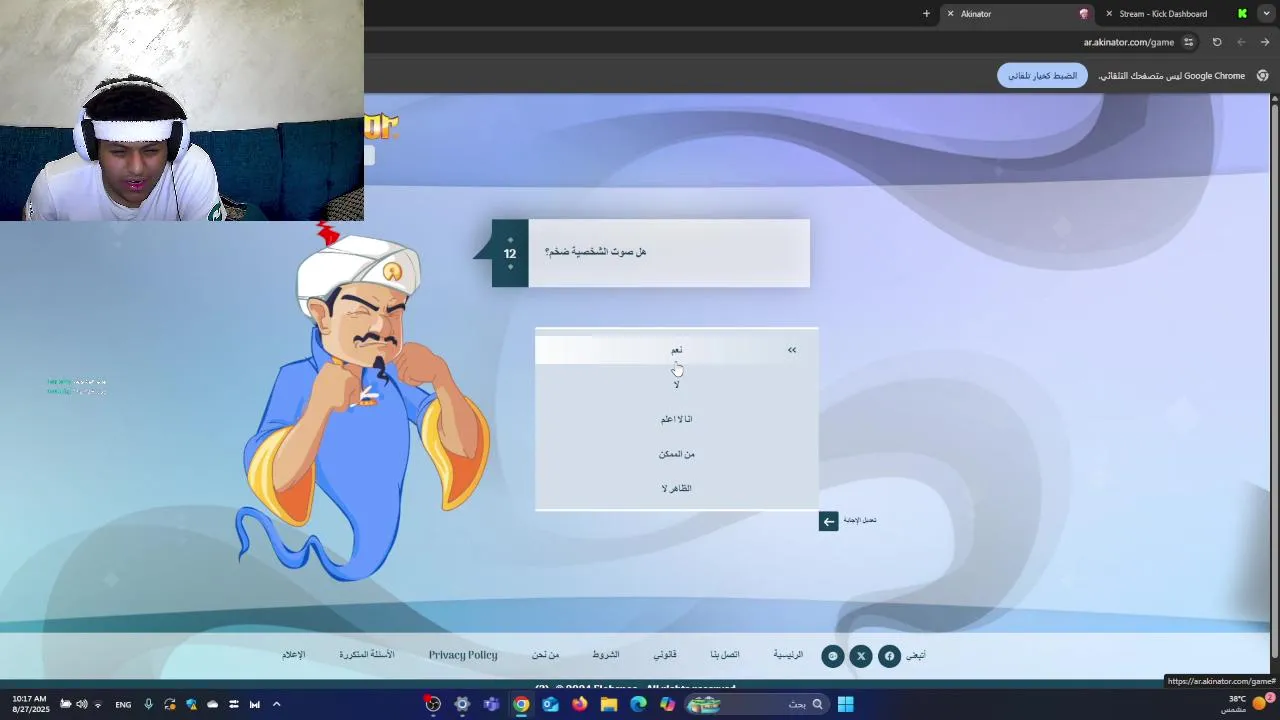Open the clock showing 10:17 AM
This screenshot has height=720, width=1280.
coord(30,704)
